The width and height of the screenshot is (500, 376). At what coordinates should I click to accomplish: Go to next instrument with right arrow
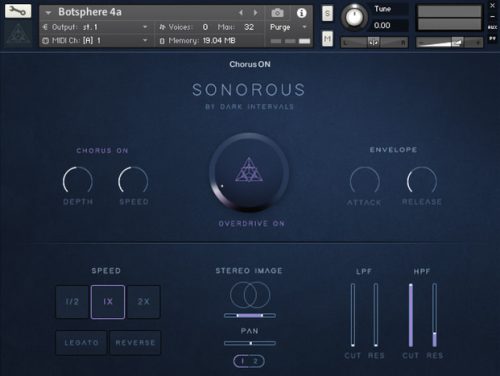tap(255, 13)
